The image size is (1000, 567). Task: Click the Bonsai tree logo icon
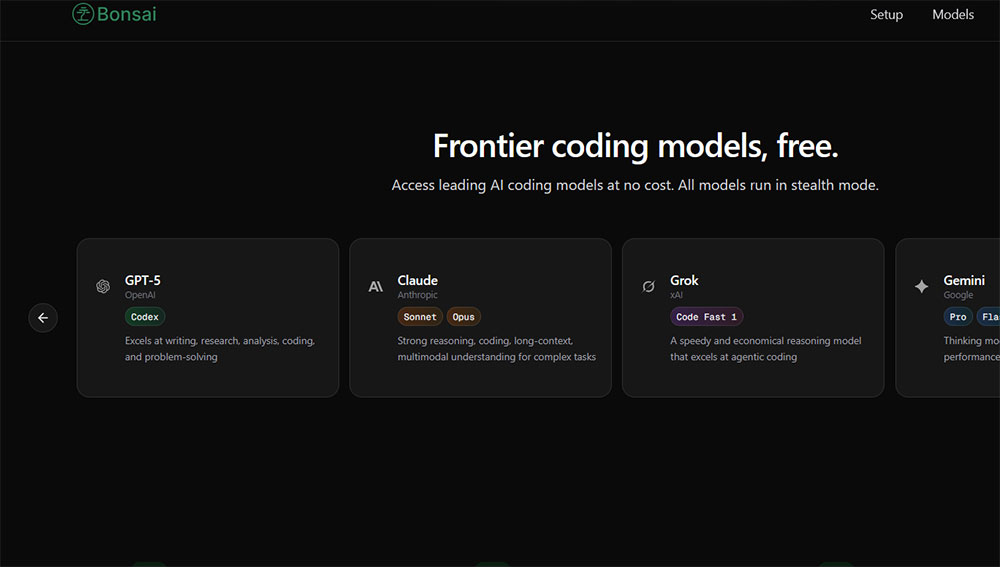point(83,14)
